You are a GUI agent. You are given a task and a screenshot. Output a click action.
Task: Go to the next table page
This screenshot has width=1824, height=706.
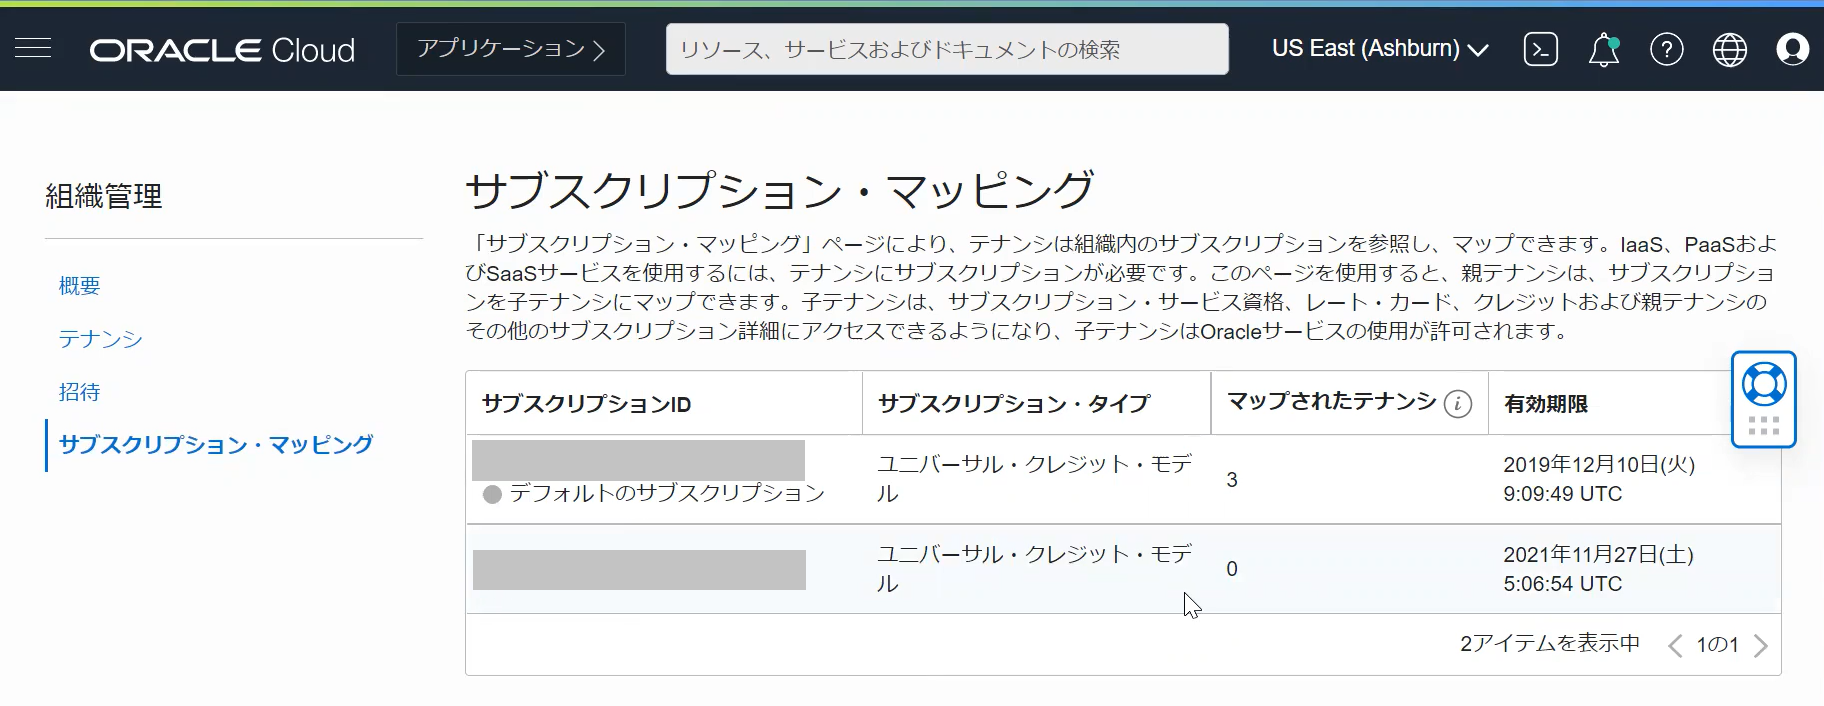[x=1761, y=646]
